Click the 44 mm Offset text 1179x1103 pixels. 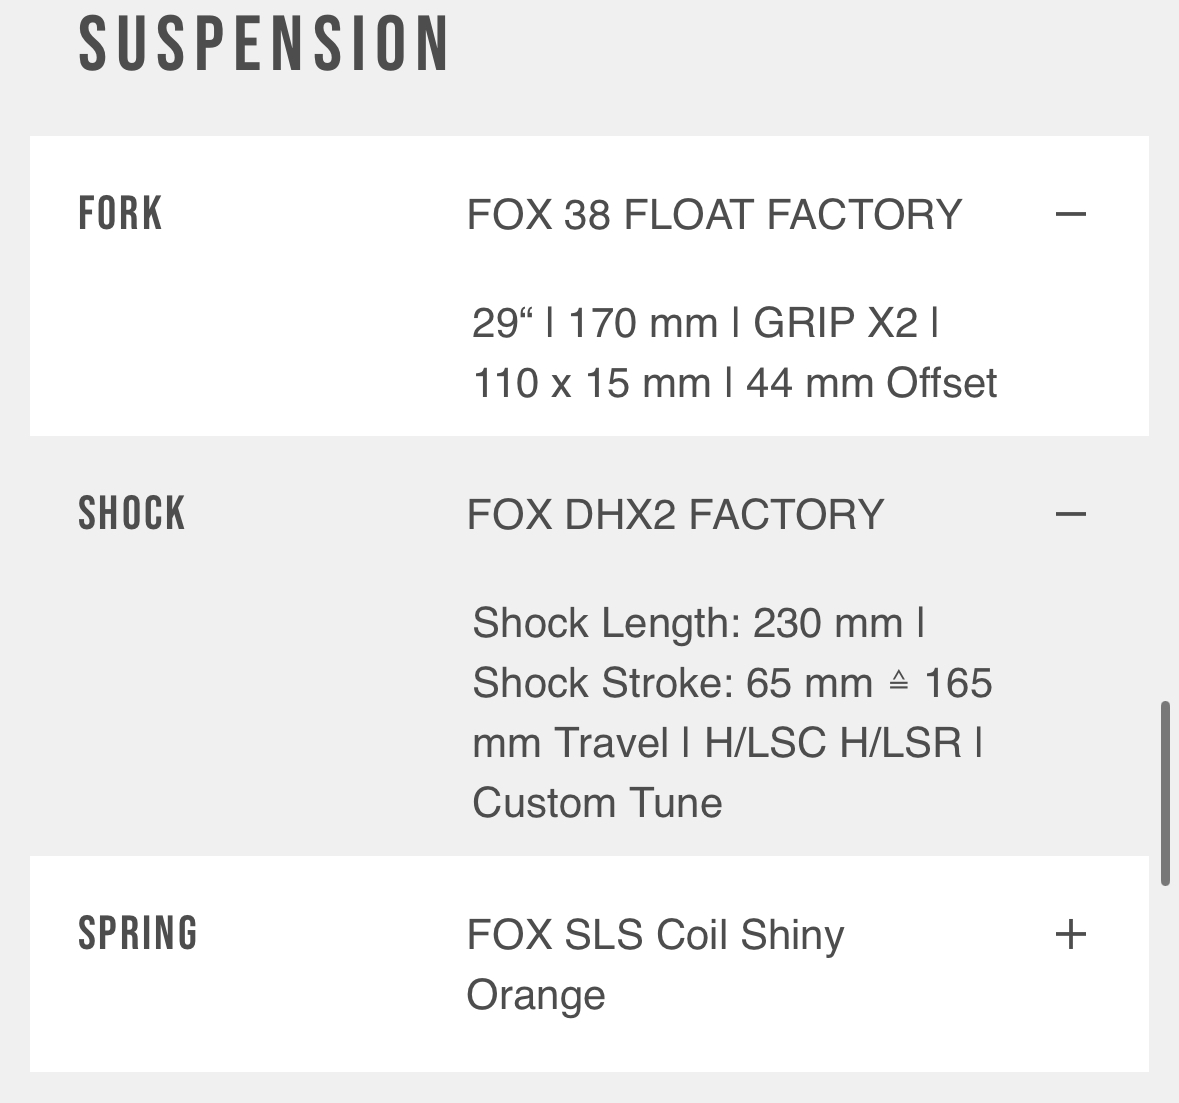[871, 383]
